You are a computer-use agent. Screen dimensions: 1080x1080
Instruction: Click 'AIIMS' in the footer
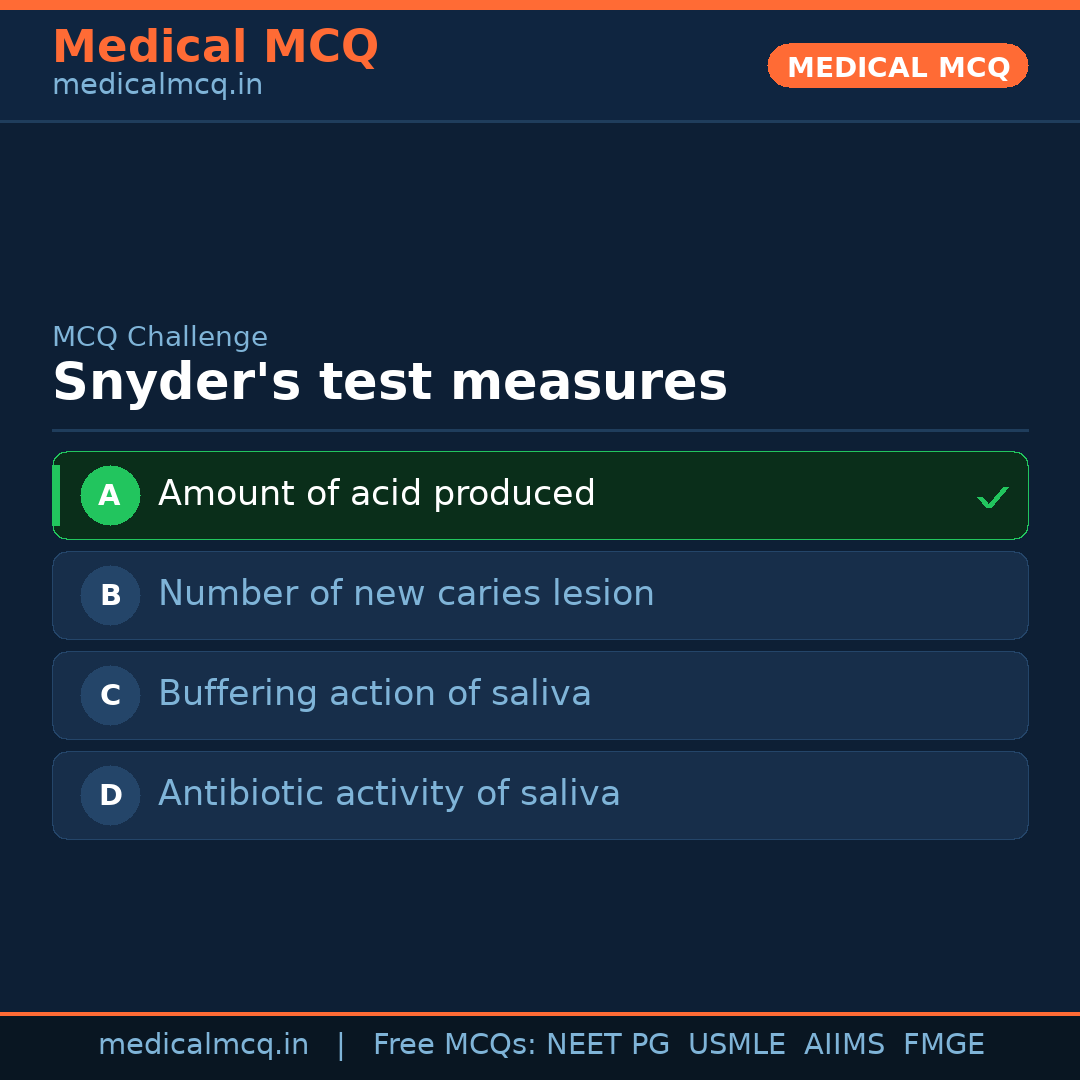click(x=844, y=1045)
